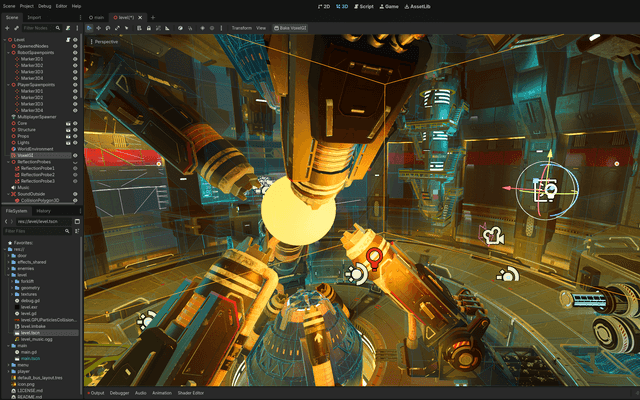The height and width of the screenshot is (400, 640).
Task: Toggle visibility of RobotSpawnpoints
Action: click(x=75, y=53)
